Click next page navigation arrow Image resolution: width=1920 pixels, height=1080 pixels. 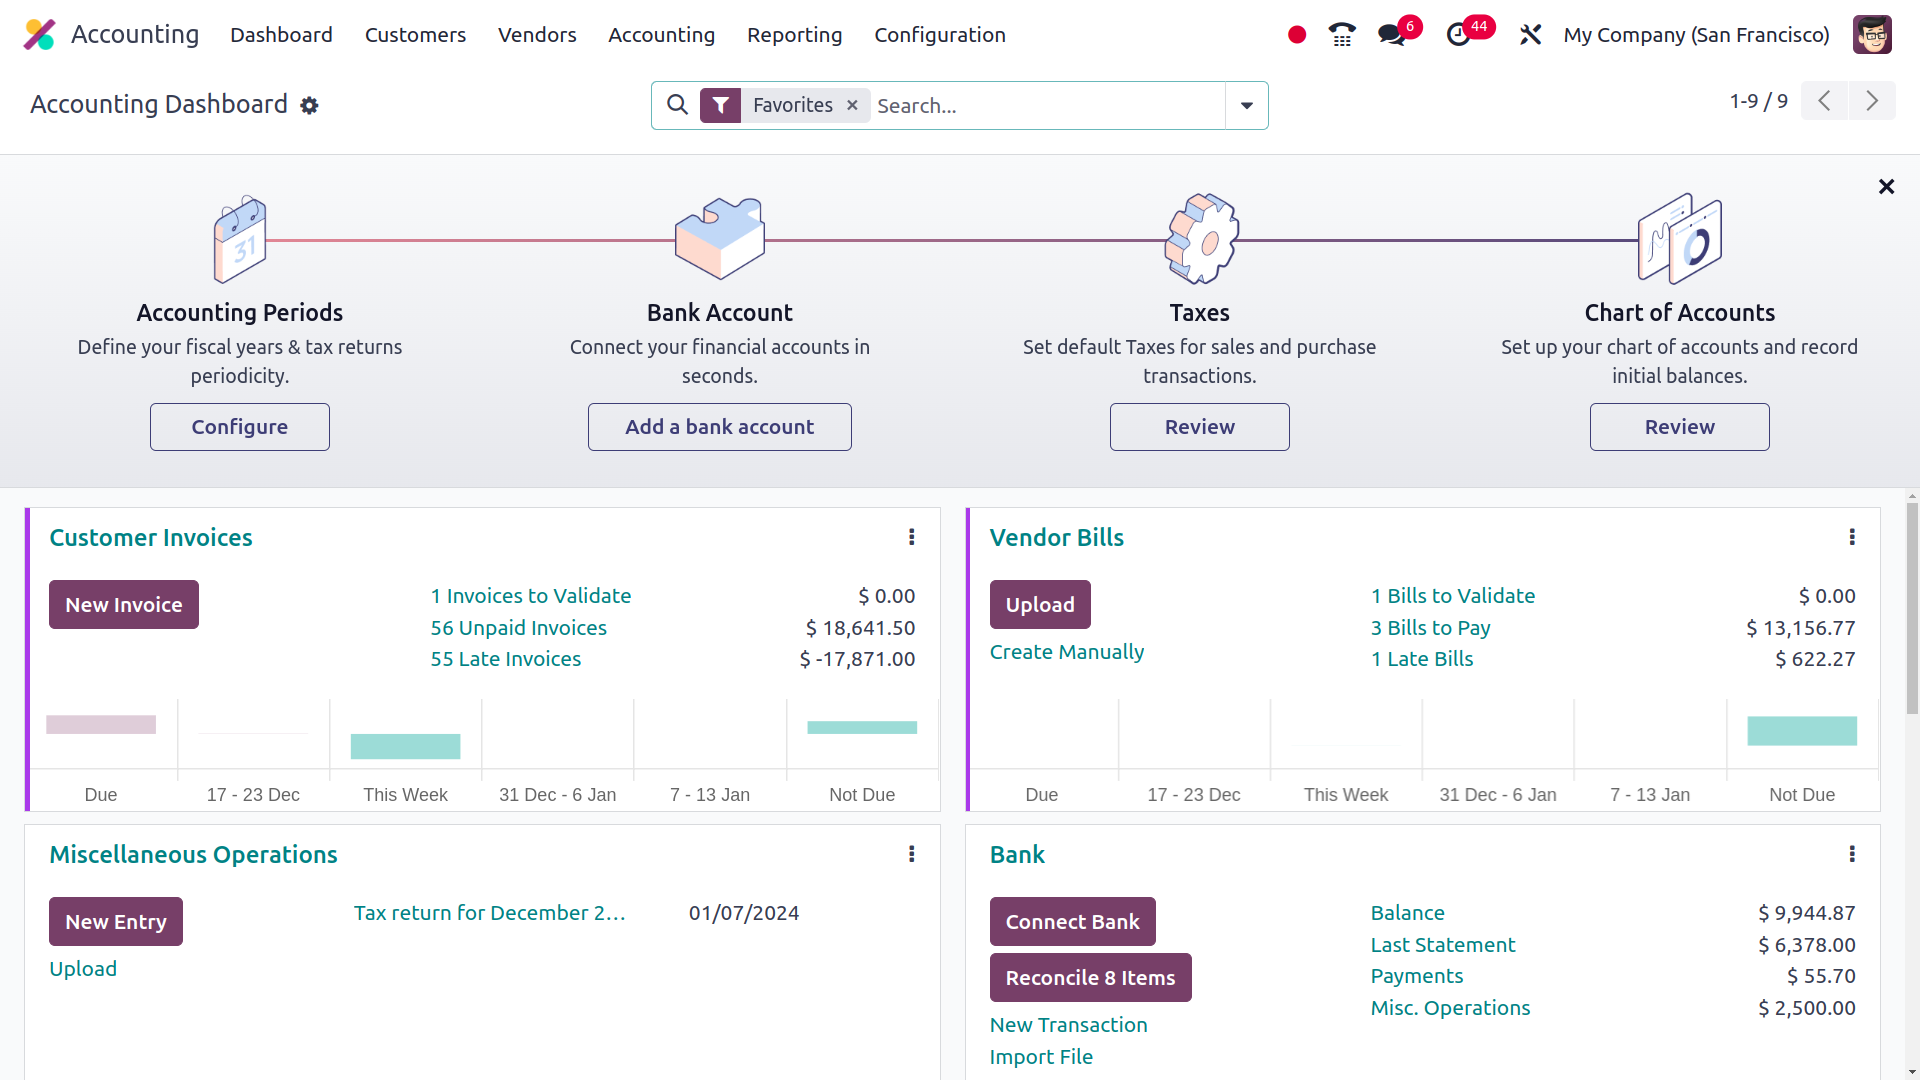pos(1873,100)
